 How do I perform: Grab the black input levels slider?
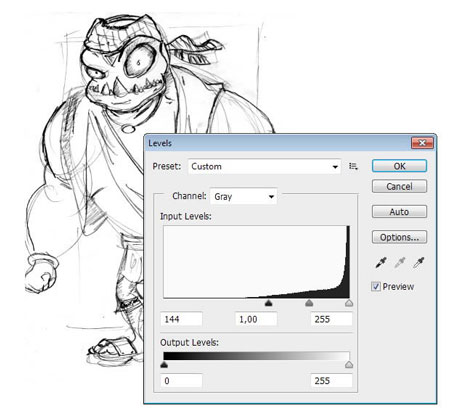click(x=268, y=303)
